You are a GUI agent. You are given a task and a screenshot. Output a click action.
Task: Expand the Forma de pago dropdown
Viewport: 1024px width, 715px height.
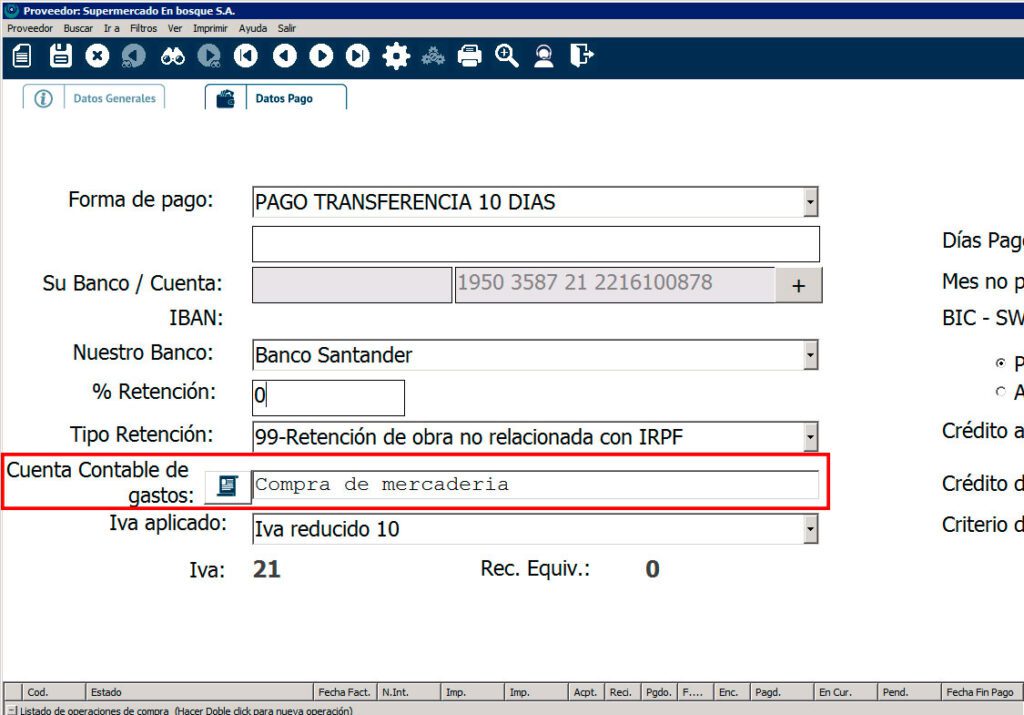point(810,203)
